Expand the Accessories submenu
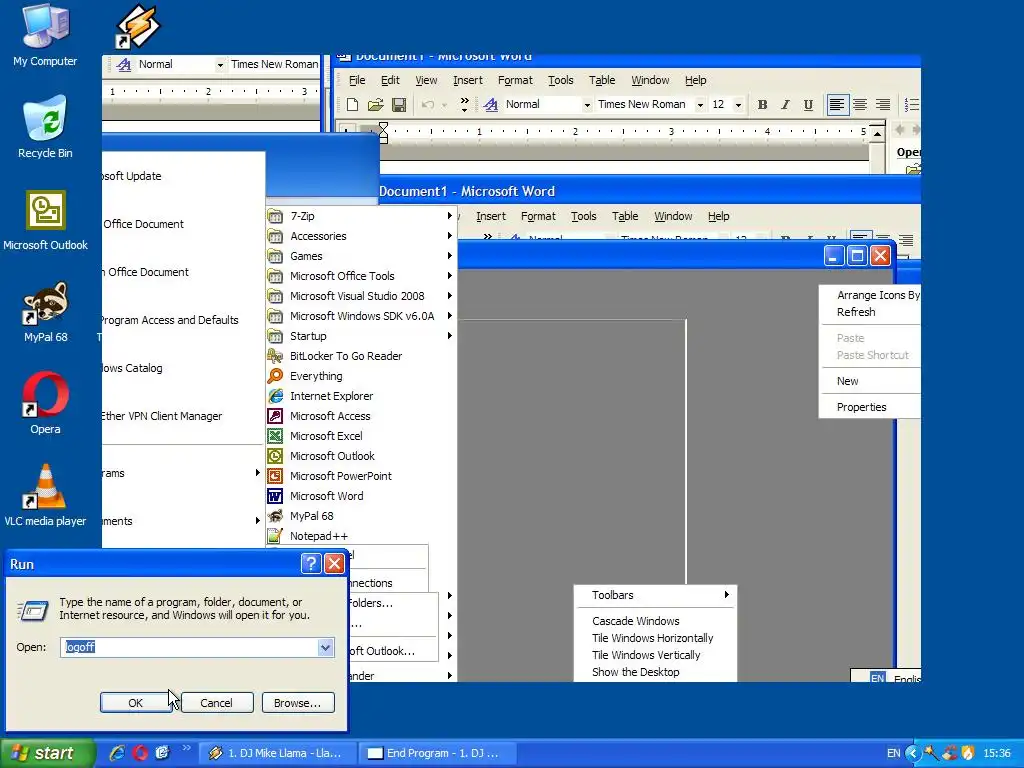This screenshot has height=768, width=1024. 361,236
